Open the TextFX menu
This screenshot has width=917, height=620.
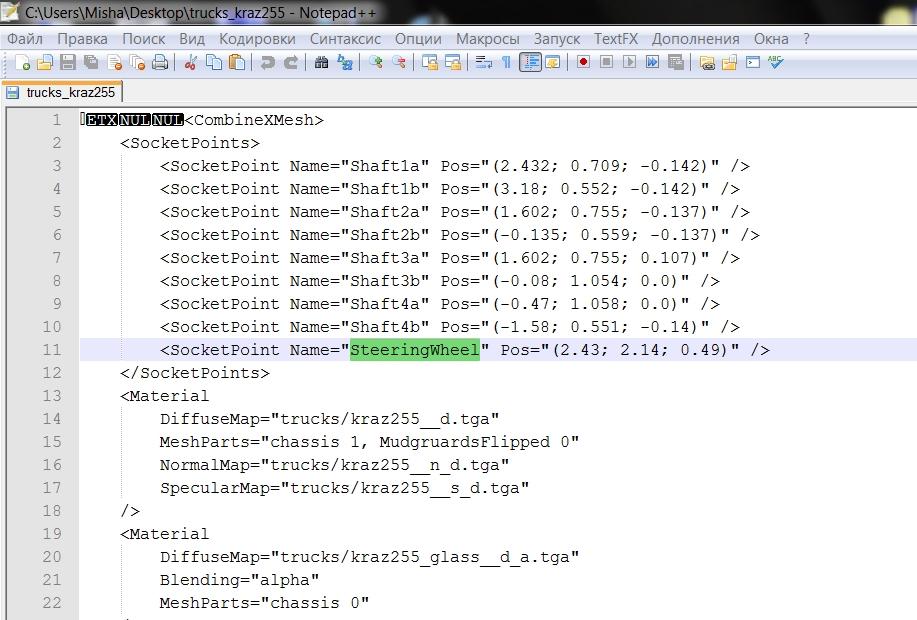point(616,38)
